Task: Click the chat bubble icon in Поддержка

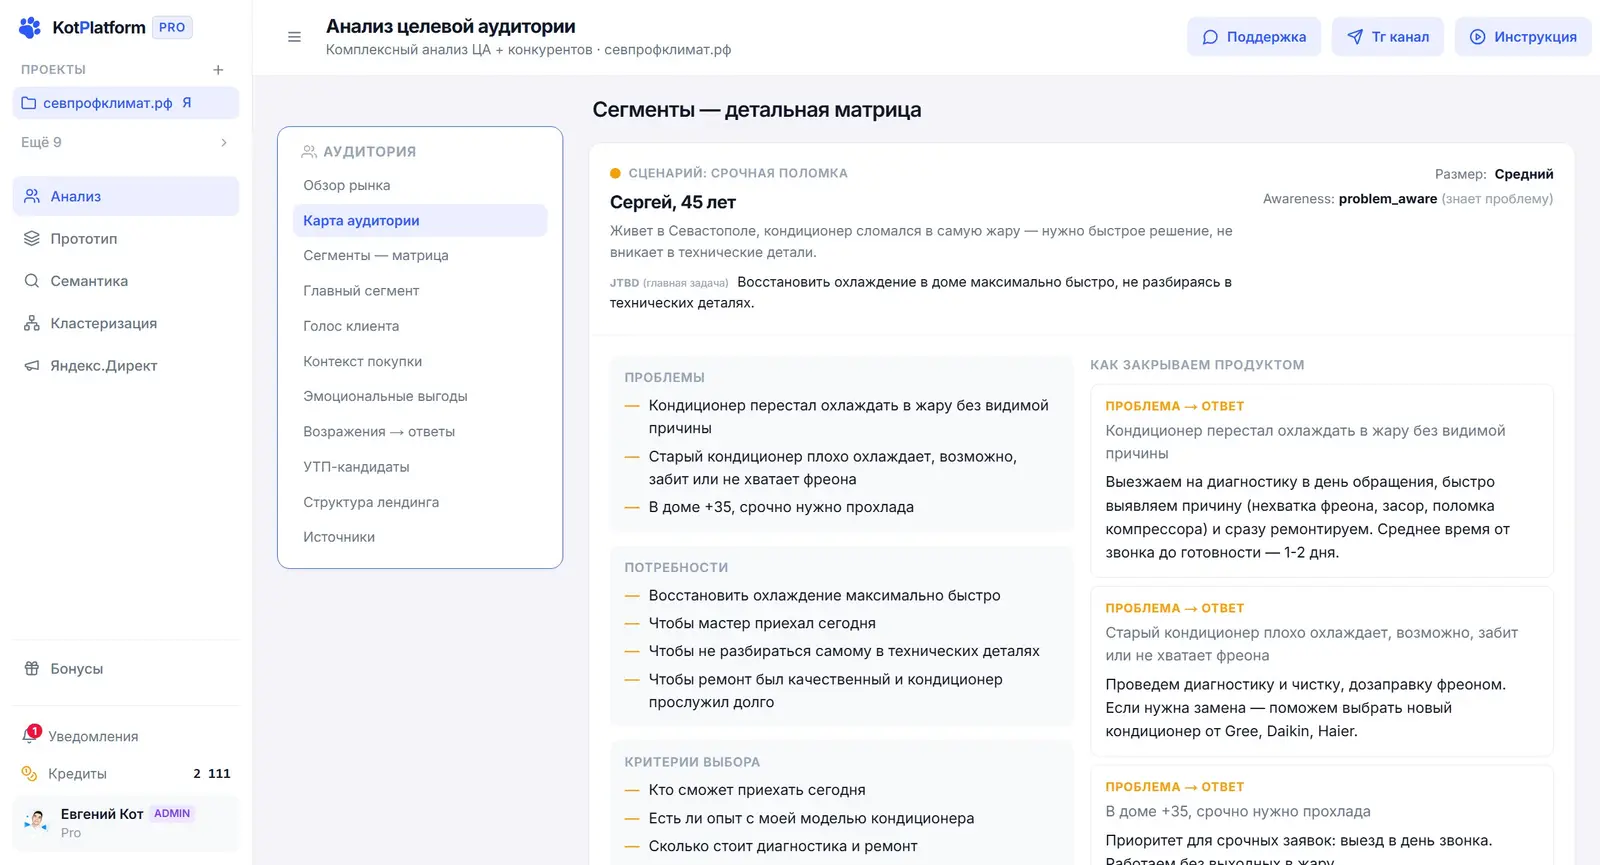Action: pos(1210,37)
